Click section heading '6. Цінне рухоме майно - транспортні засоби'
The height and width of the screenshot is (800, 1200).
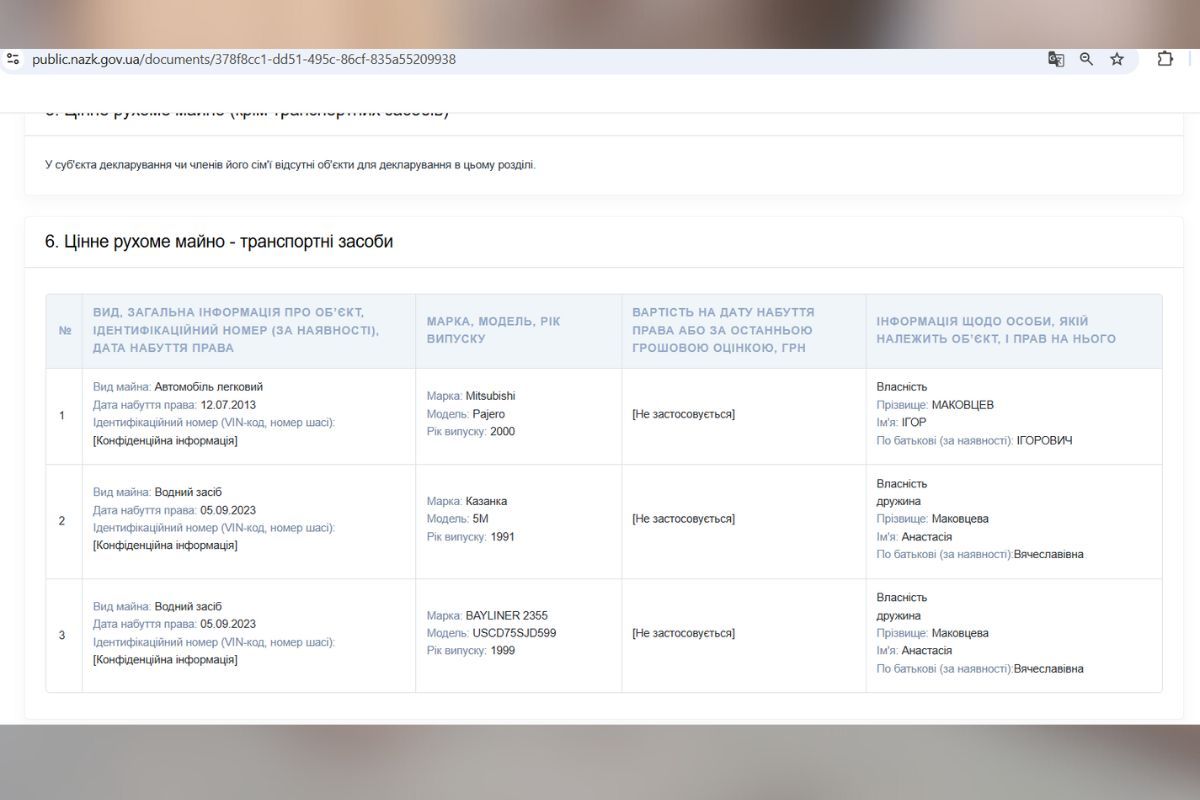pyautogui.click(x=219, y=242)
